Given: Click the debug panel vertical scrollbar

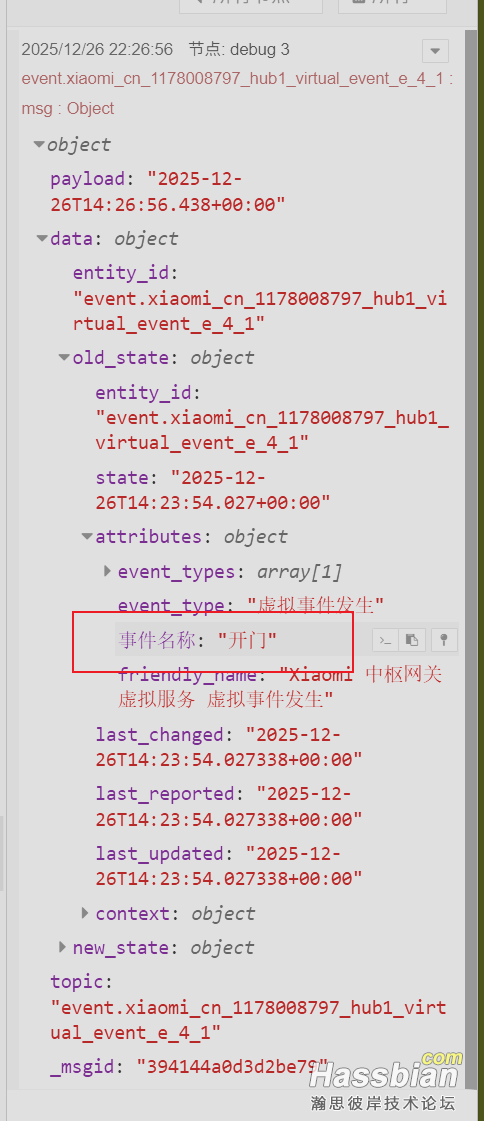Looking at the screenshot, I should point(471,558).
